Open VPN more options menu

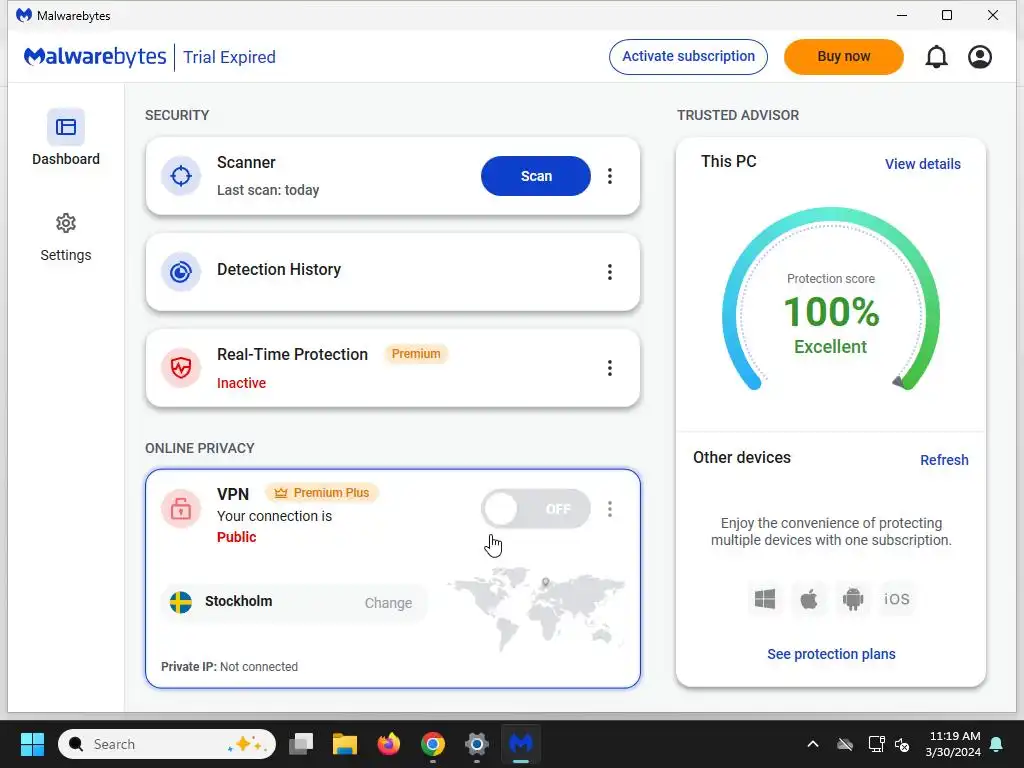tap(610, 509)
